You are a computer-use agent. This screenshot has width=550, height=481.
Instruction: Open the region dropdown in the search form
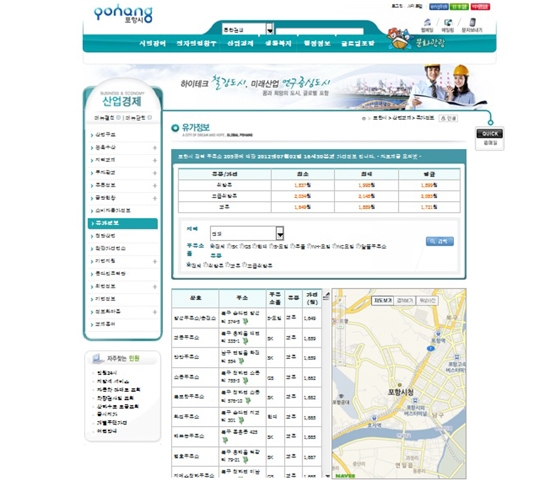click(x=247, y=233)
